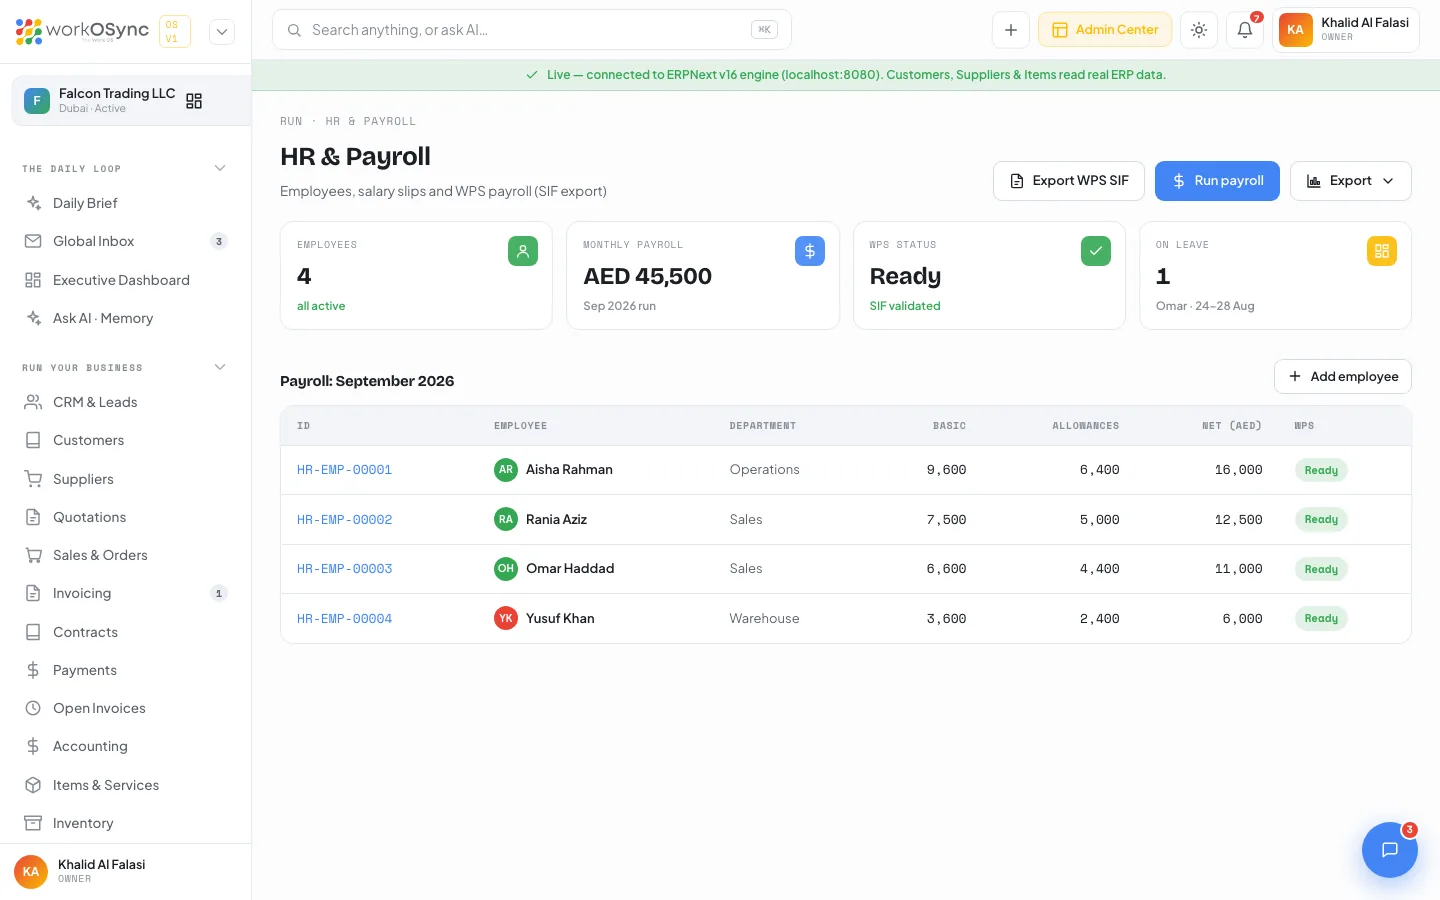The width and height of the screenshot is (1440, 900).
Task: Click the Monthly Payroll dollar icon
Action: [x=810, y=251]
